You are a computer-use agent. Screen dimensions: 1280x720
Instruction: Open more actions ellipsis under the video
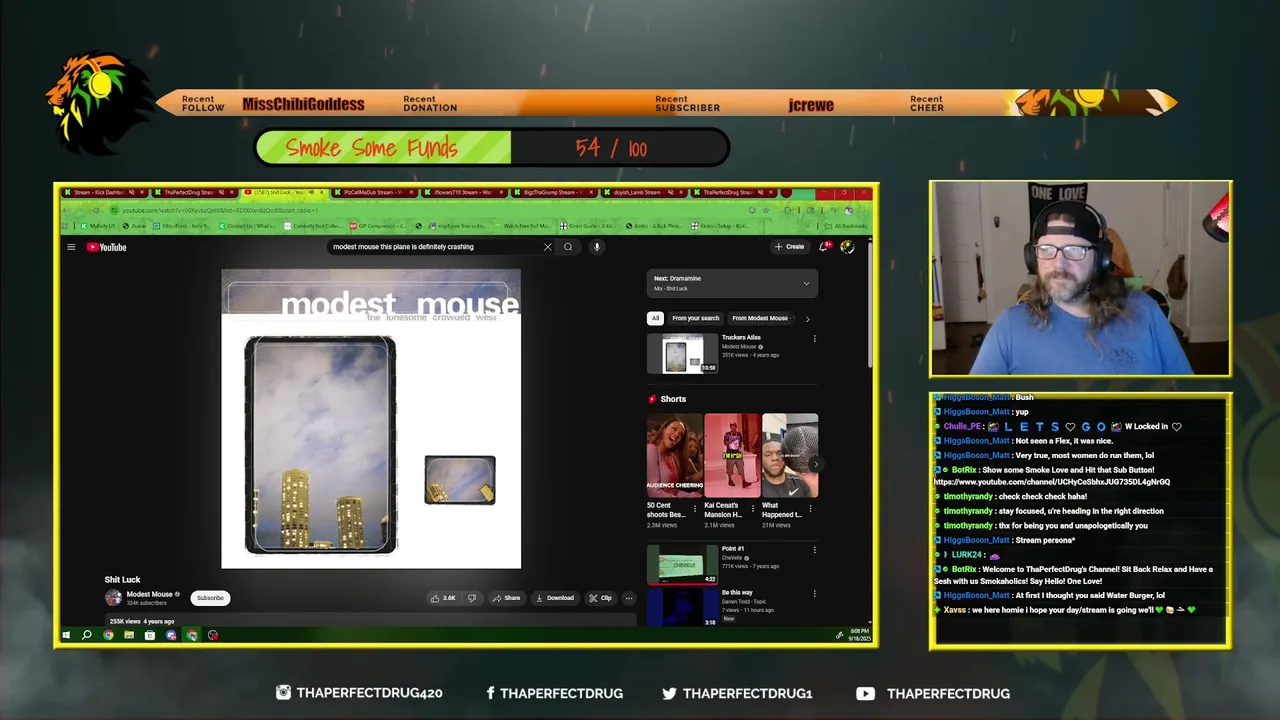pyautogui.click(x=629, y=598)
